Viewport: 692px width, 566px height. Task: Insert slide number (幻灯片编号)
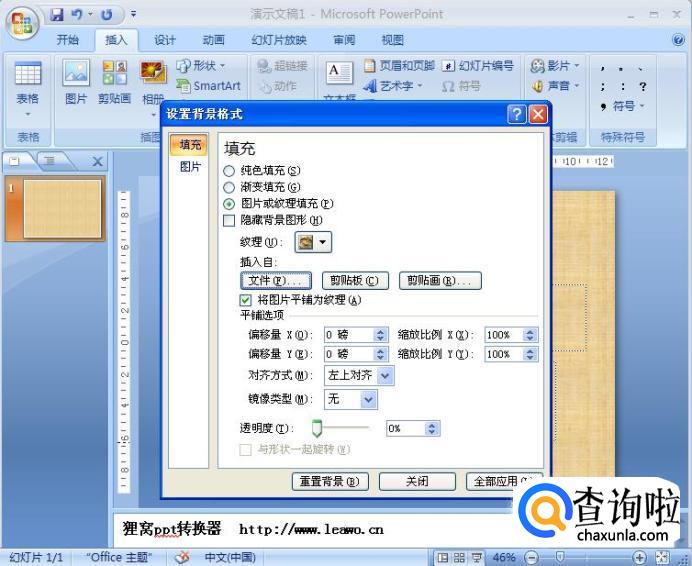478,66
